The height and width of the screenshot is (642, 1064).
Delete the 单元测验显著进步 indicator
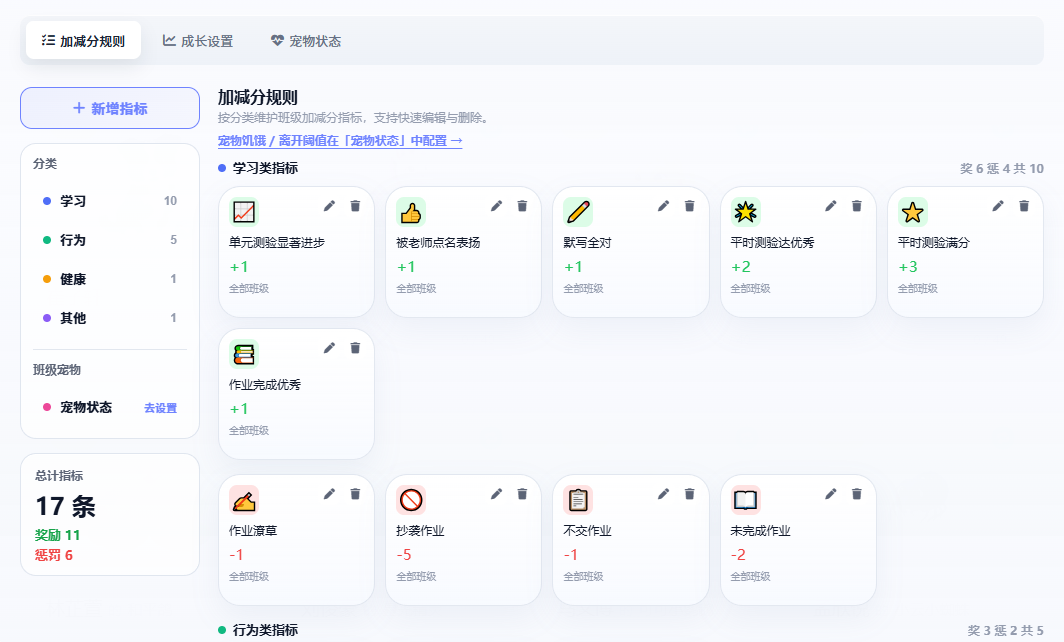[x=355, y=206]
